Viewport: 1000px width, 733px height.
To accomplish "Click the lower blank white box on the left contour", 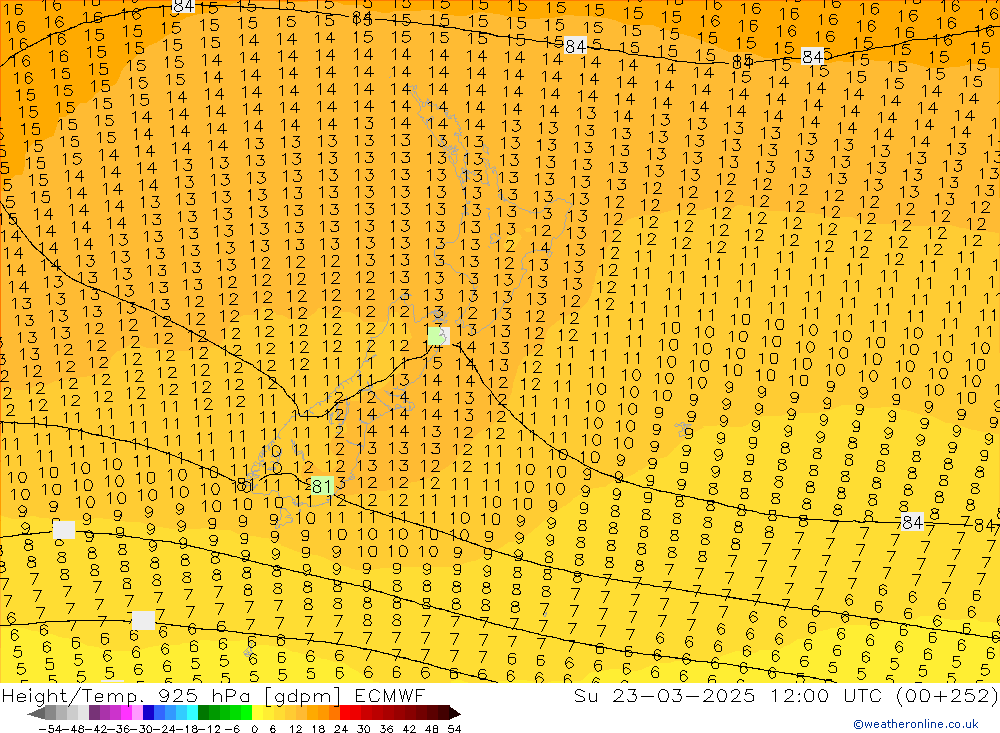I will pos(143,619).
